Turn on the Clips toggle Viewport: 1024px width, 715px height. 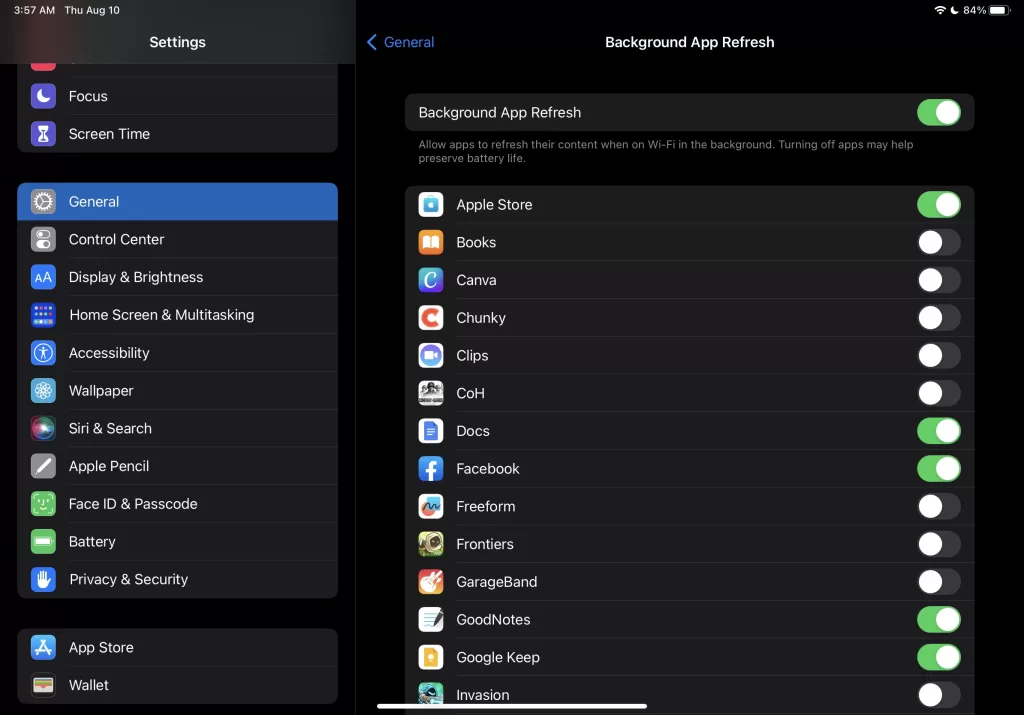(x=938, y=355)
